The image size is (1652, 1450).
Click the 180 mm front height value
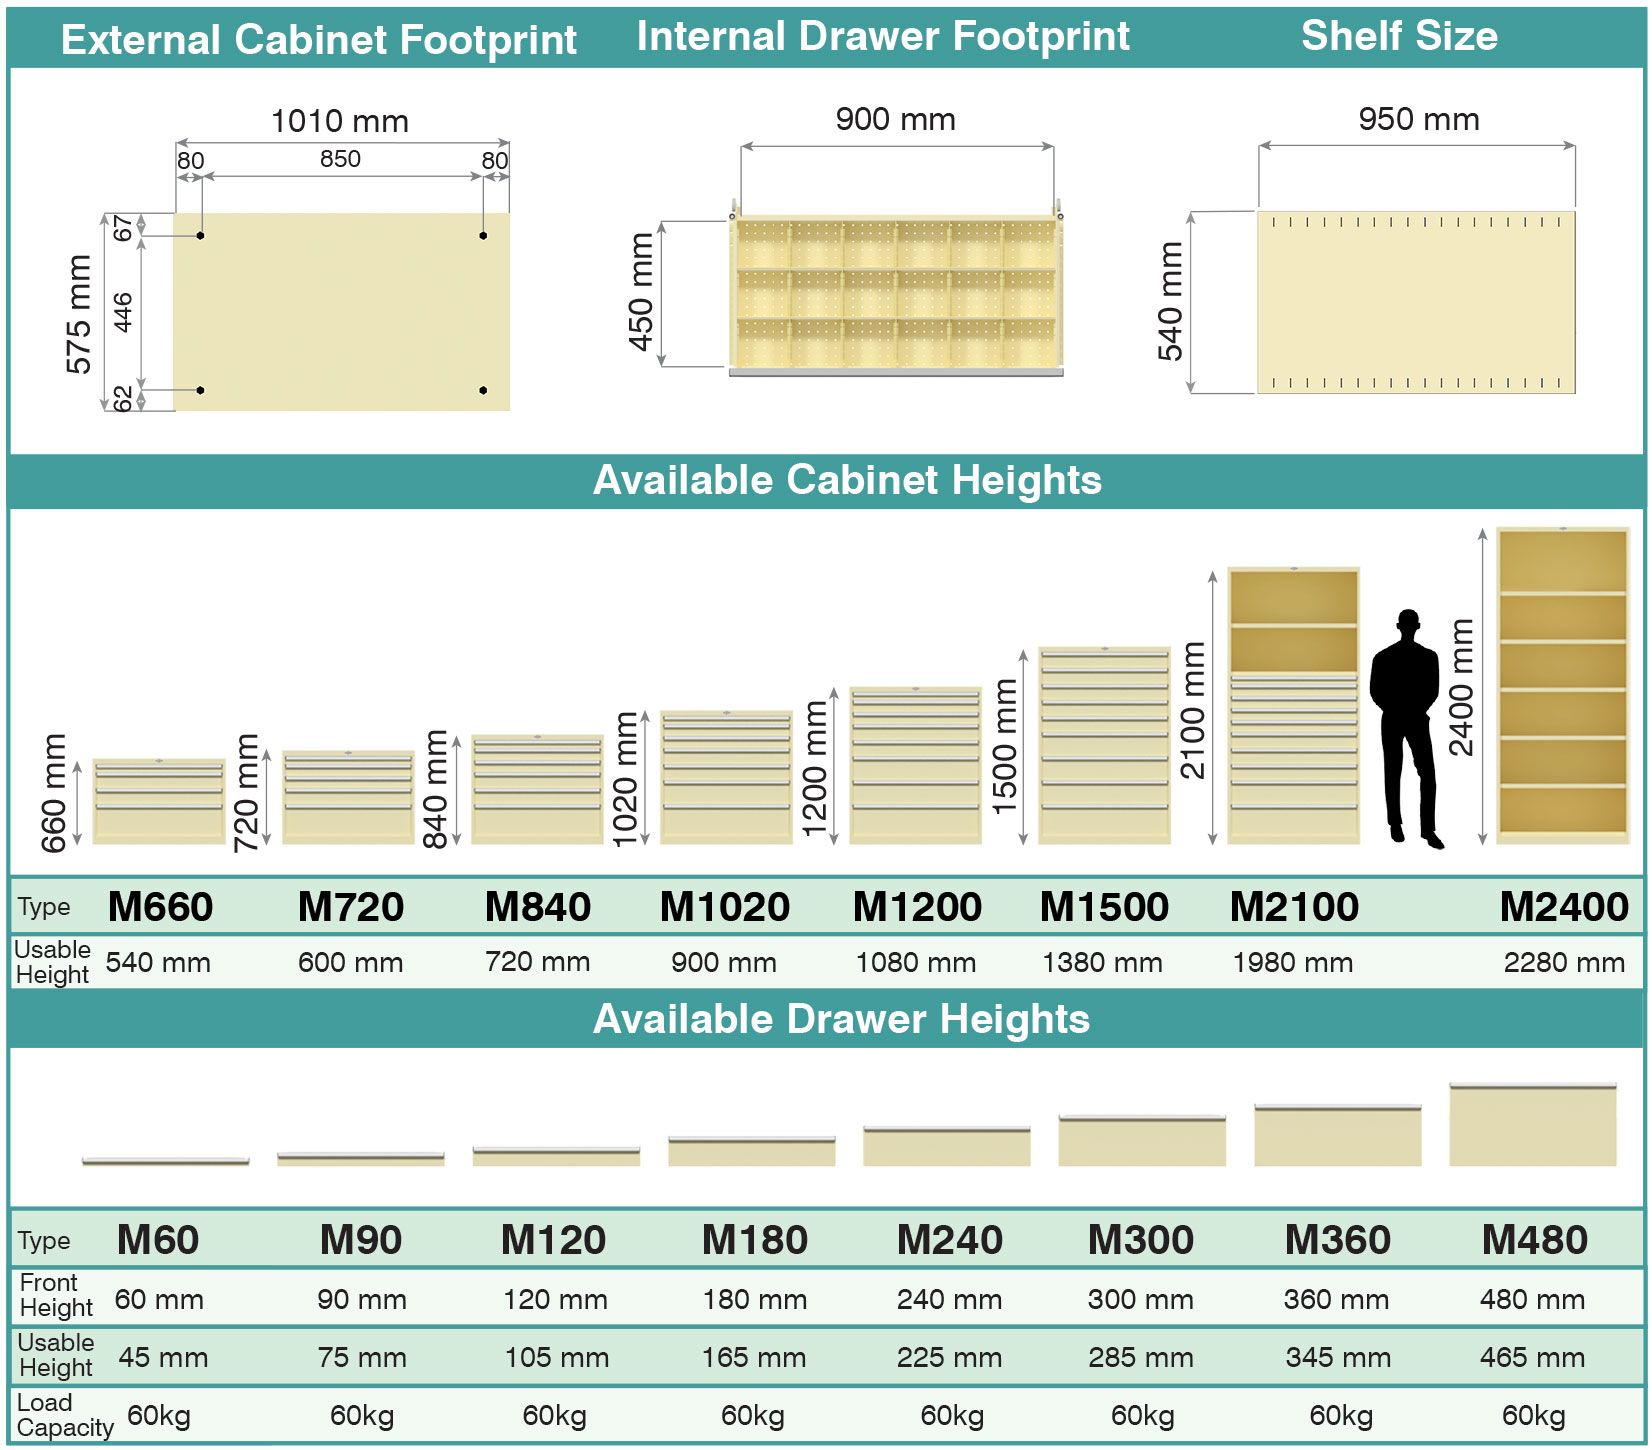coord(754,1300)
